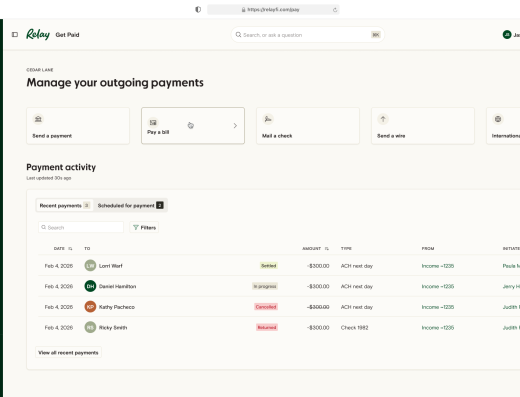The width and height of the screenshot is (520, 397).
Task: Click the Returned status badge
Action: tap(267, 328)
